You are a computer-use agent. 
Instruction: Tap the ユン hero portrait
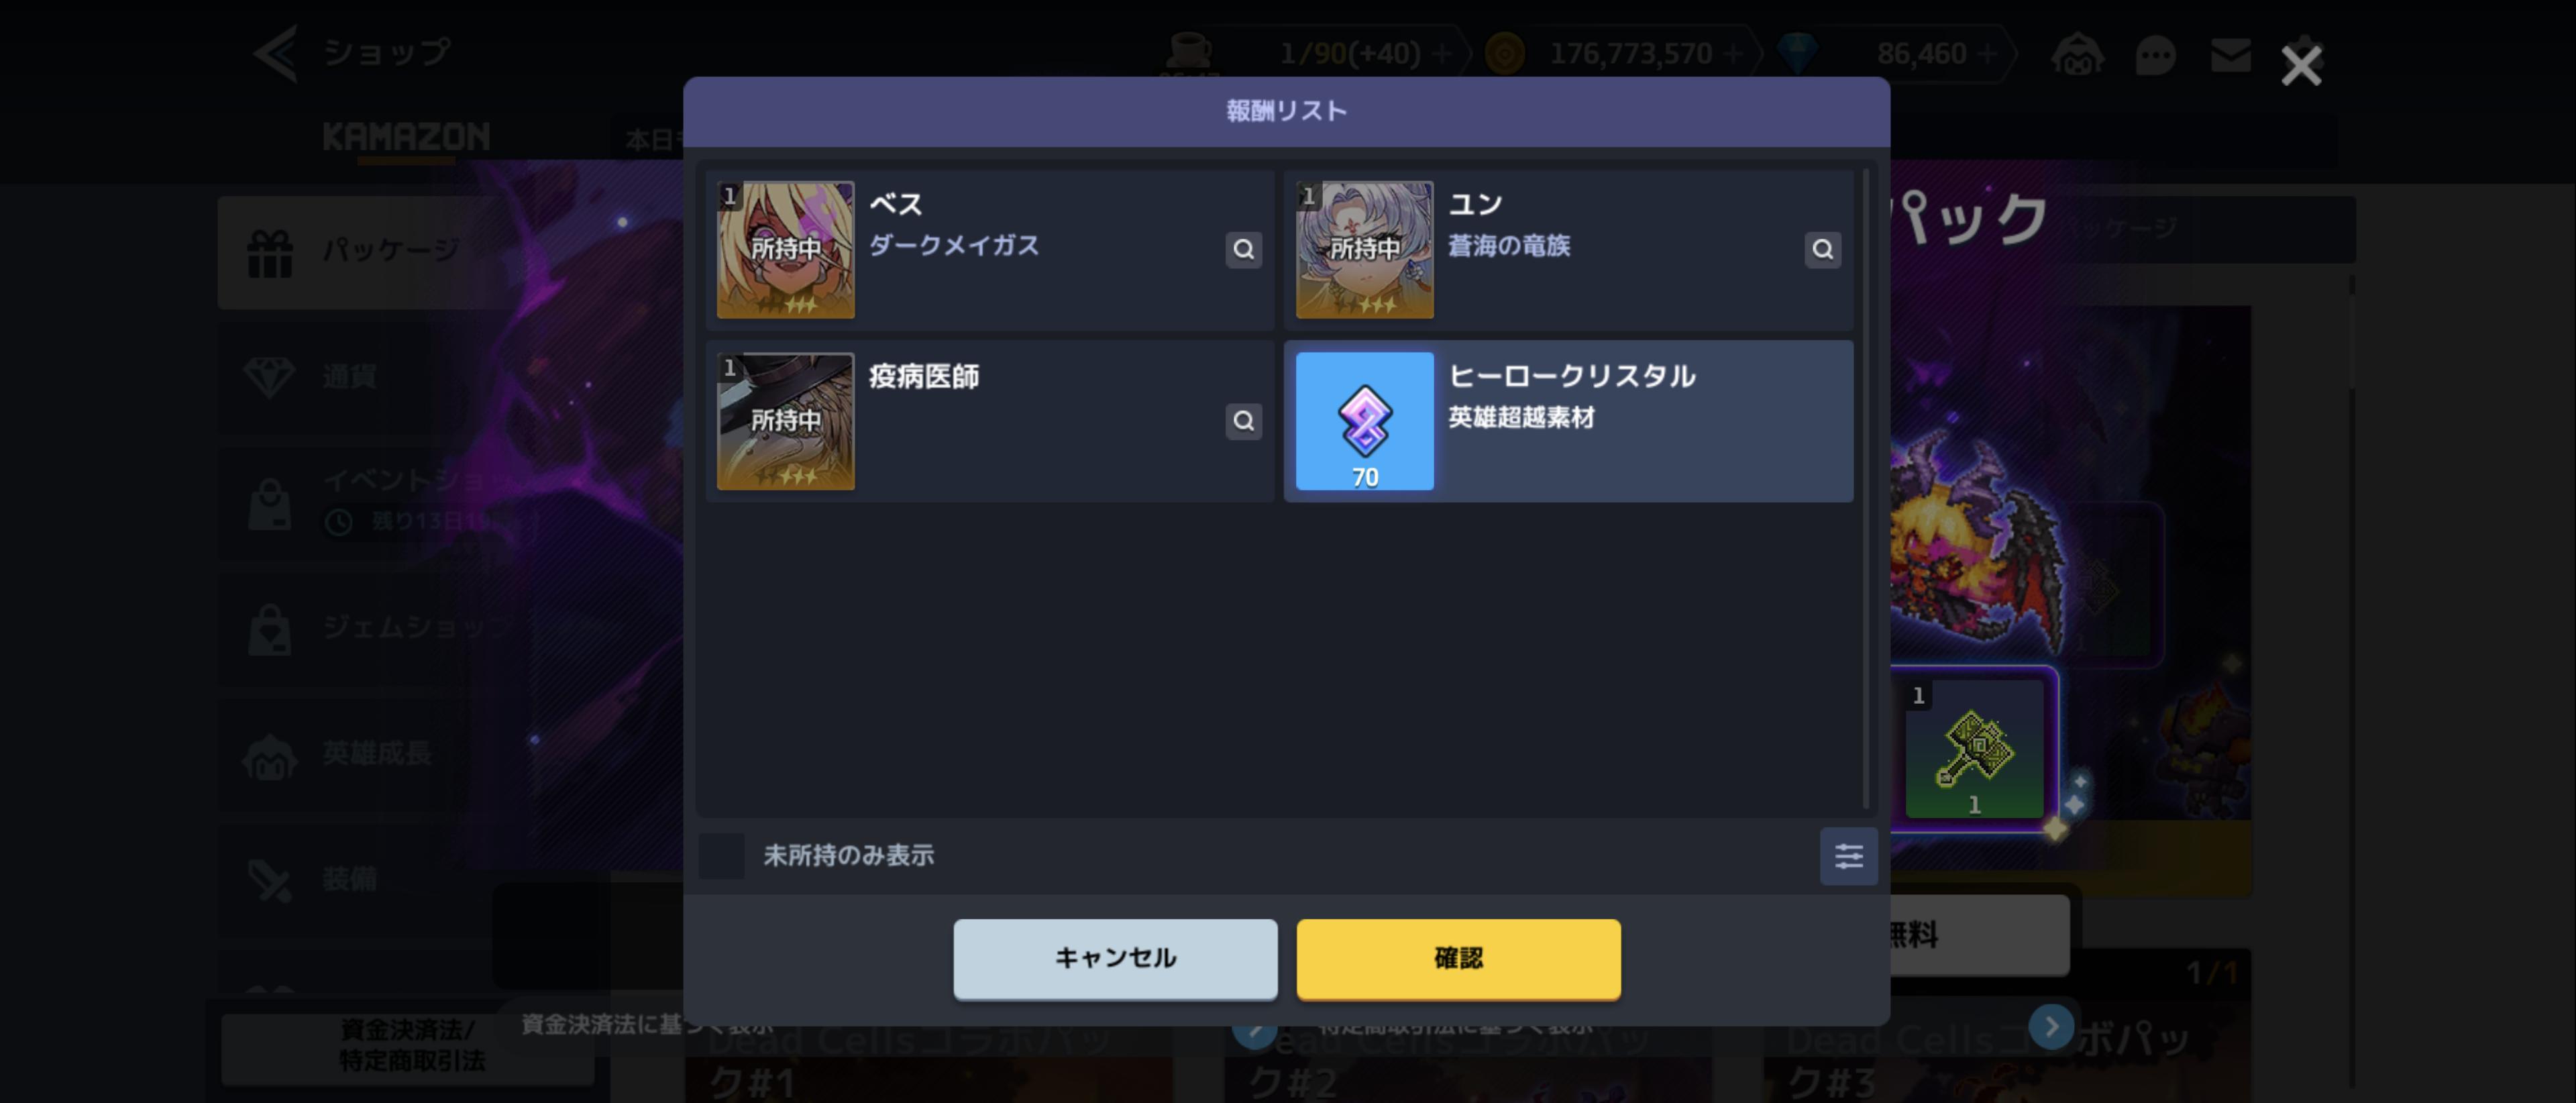click(1364, 250)
